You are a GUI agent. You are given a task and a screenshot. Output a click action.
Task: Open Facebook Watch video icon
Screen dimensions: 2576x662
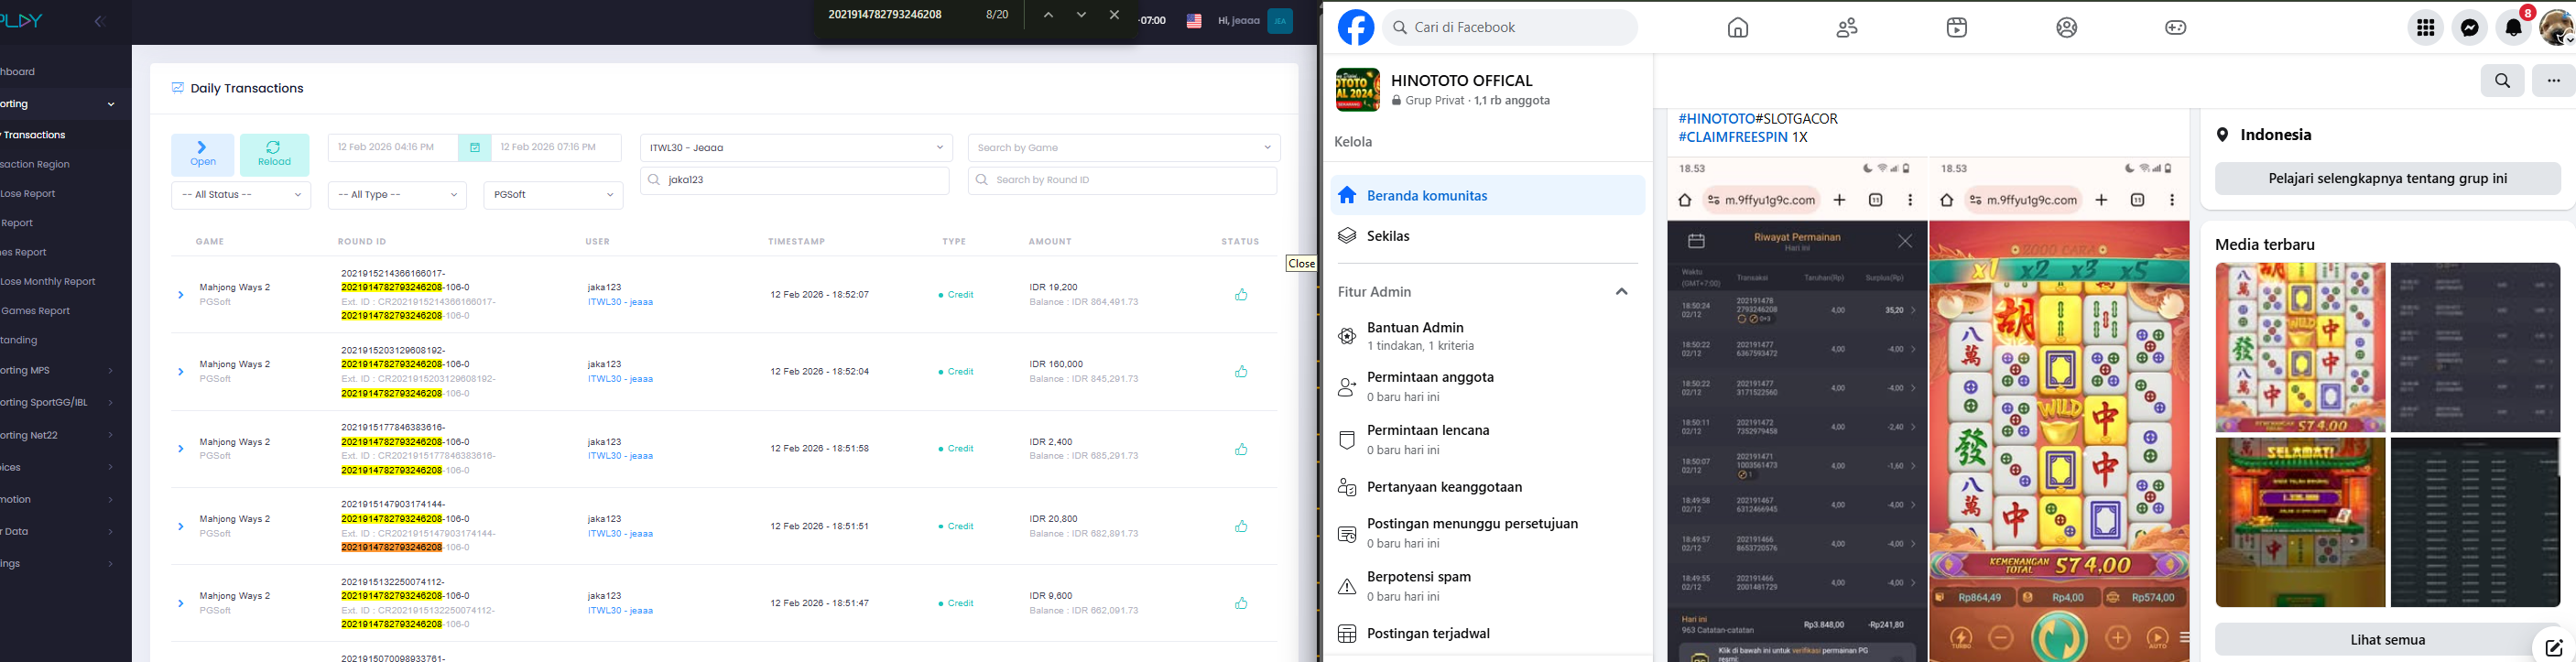(1957, 28)
